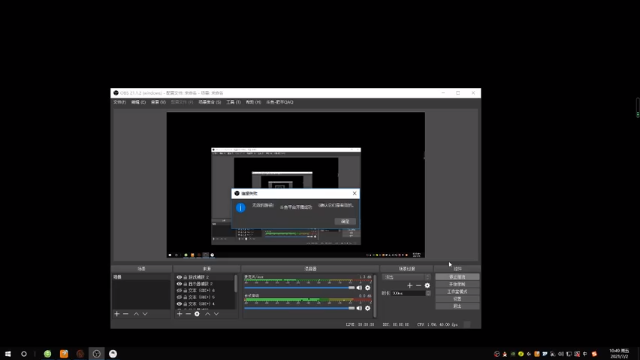640x360 pixels.
Task: Toggle visibility of 文本 (GDI+) 5 source
Action: pyautogui.click(x=179, y=297)
